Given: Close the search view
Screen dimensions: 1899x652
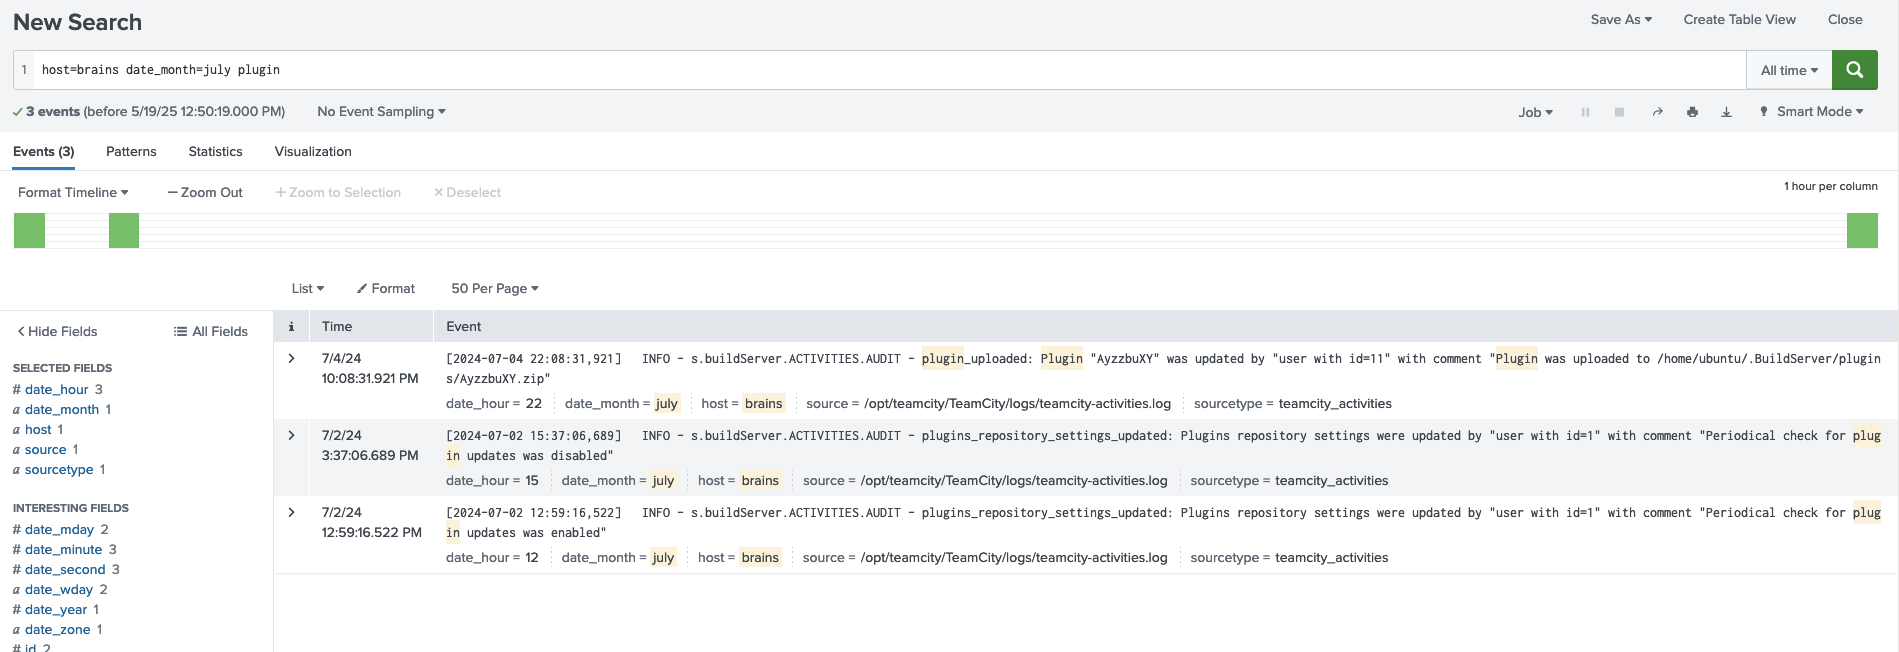Looking at the screenshot, I should 1845,19.
